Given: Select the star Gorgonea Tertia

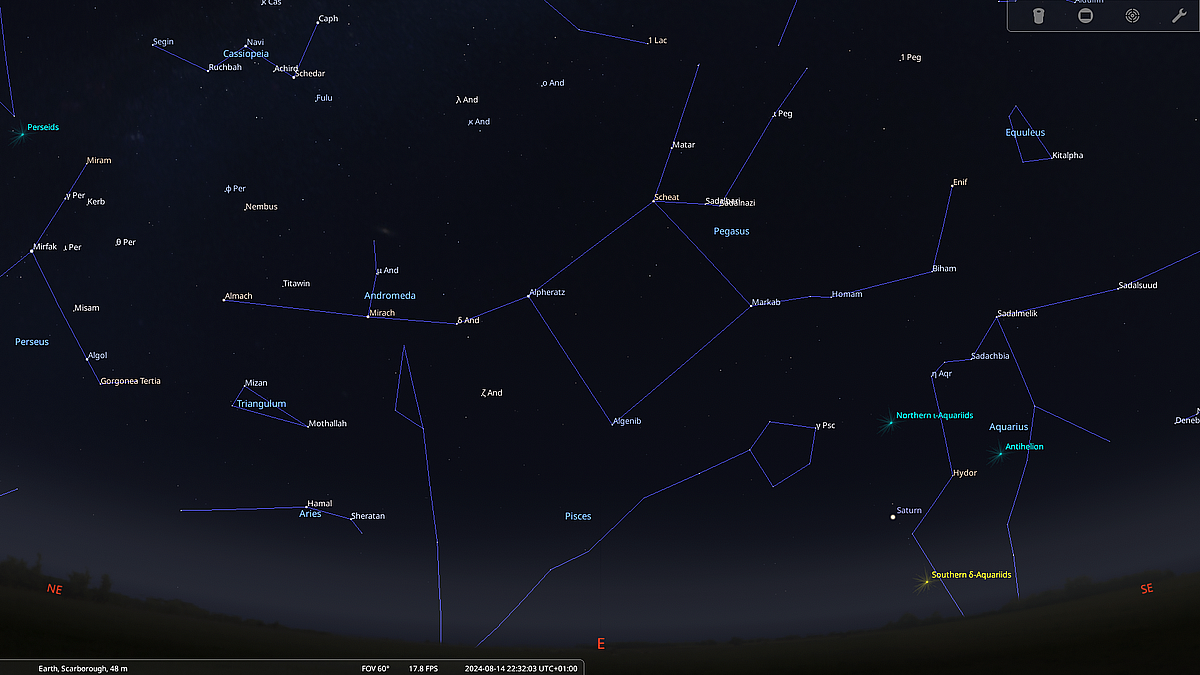Looking at the screenshot, I should point(100,383).
